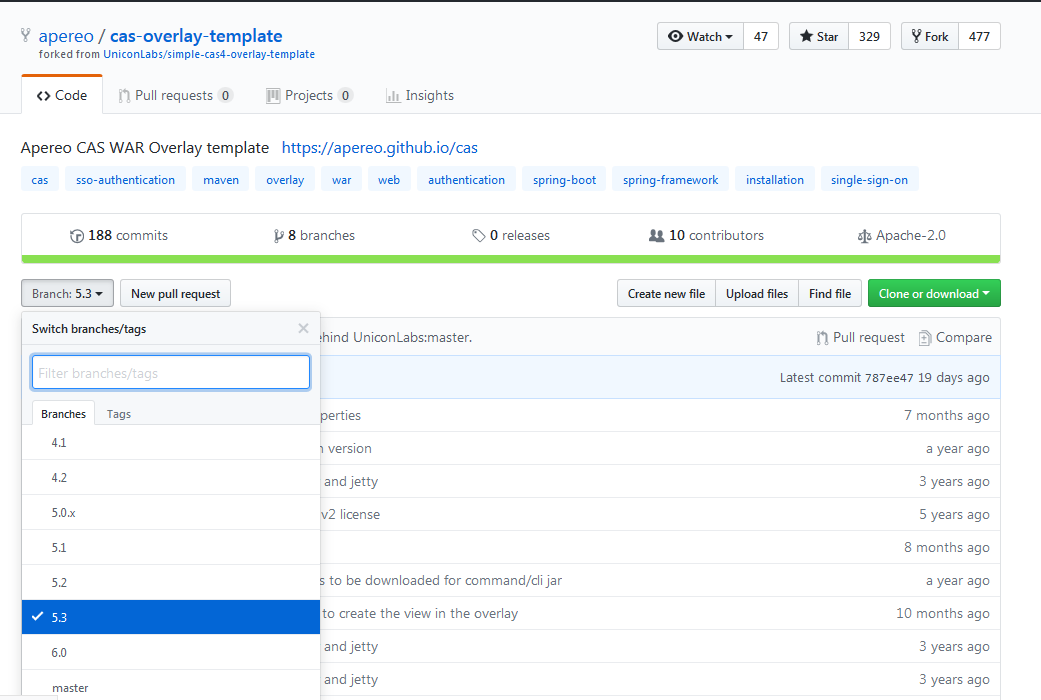Click the spring-boot topic tag
Image resolution: width=1041 pixels, height=700 pixels.
[564, 179]
